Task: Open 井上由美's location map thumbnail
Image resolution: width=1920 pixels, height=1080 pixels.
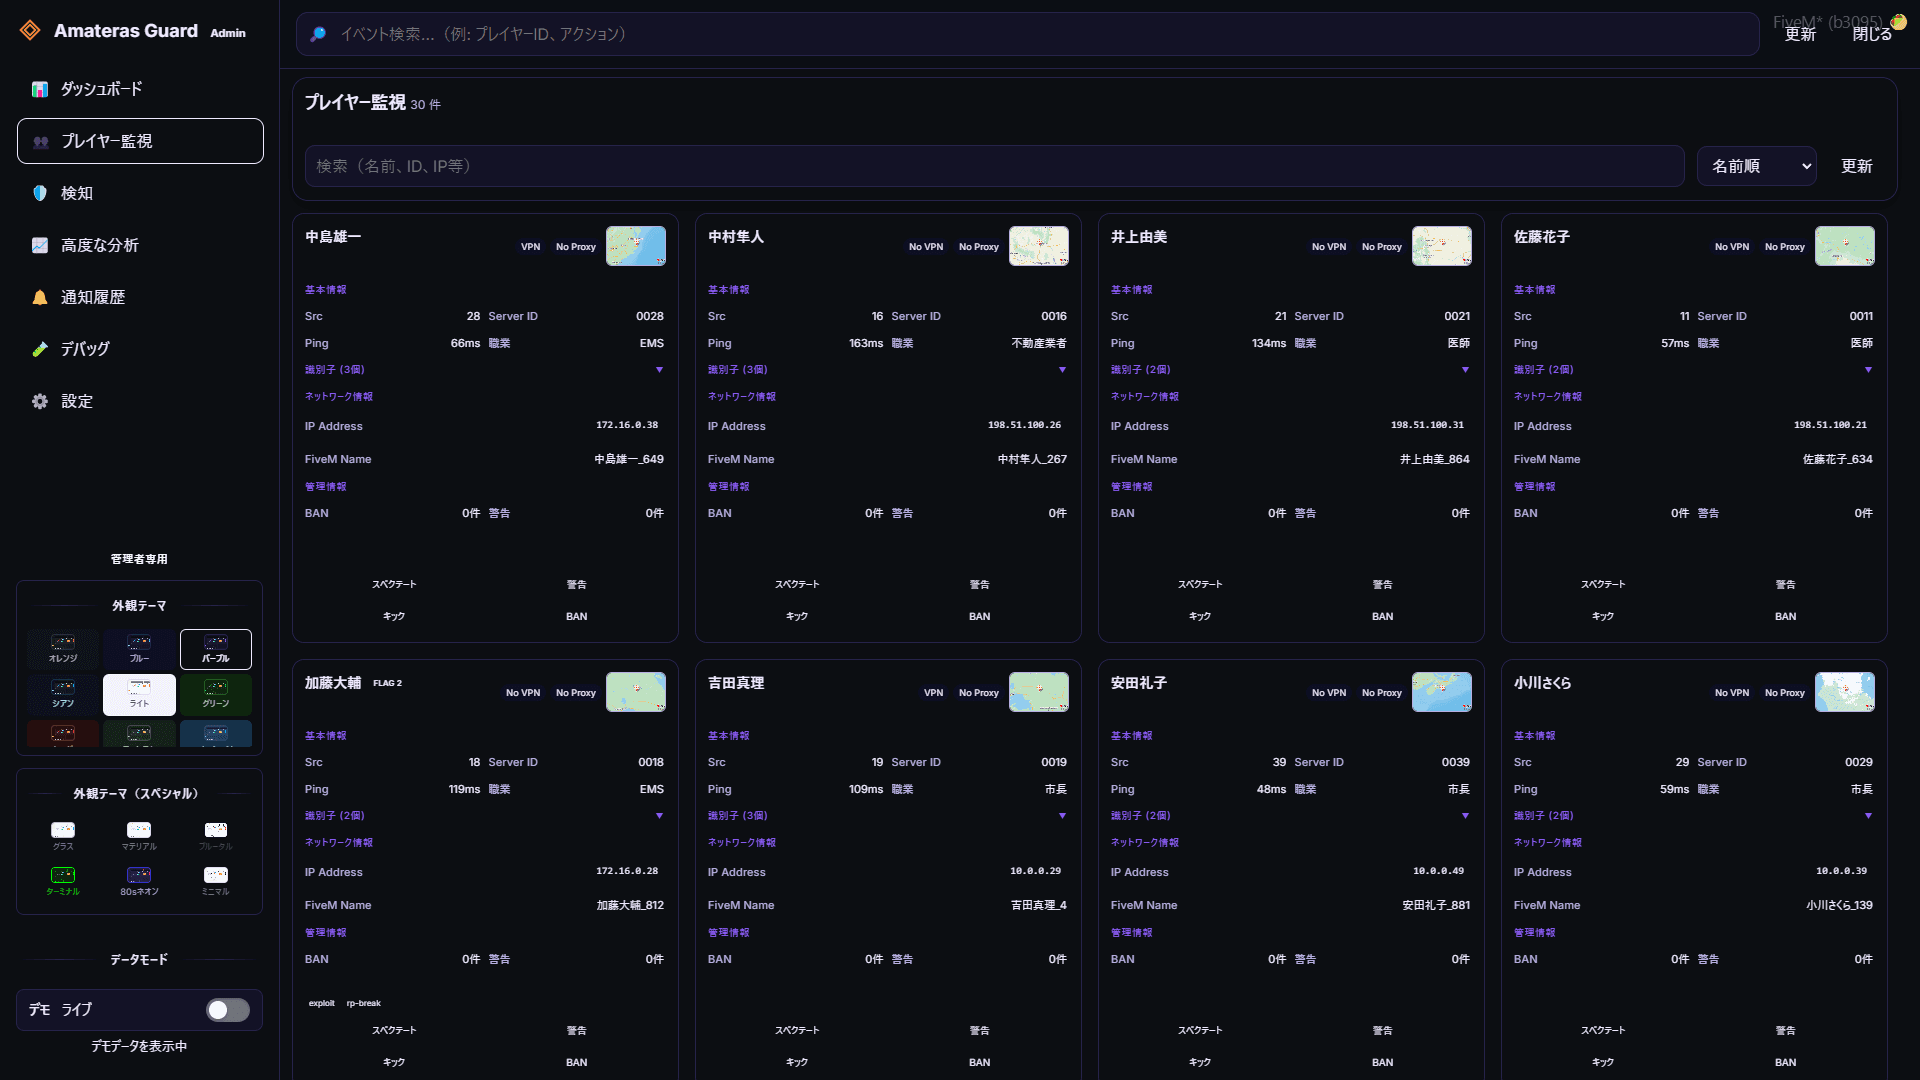Action: point(1442,246)
